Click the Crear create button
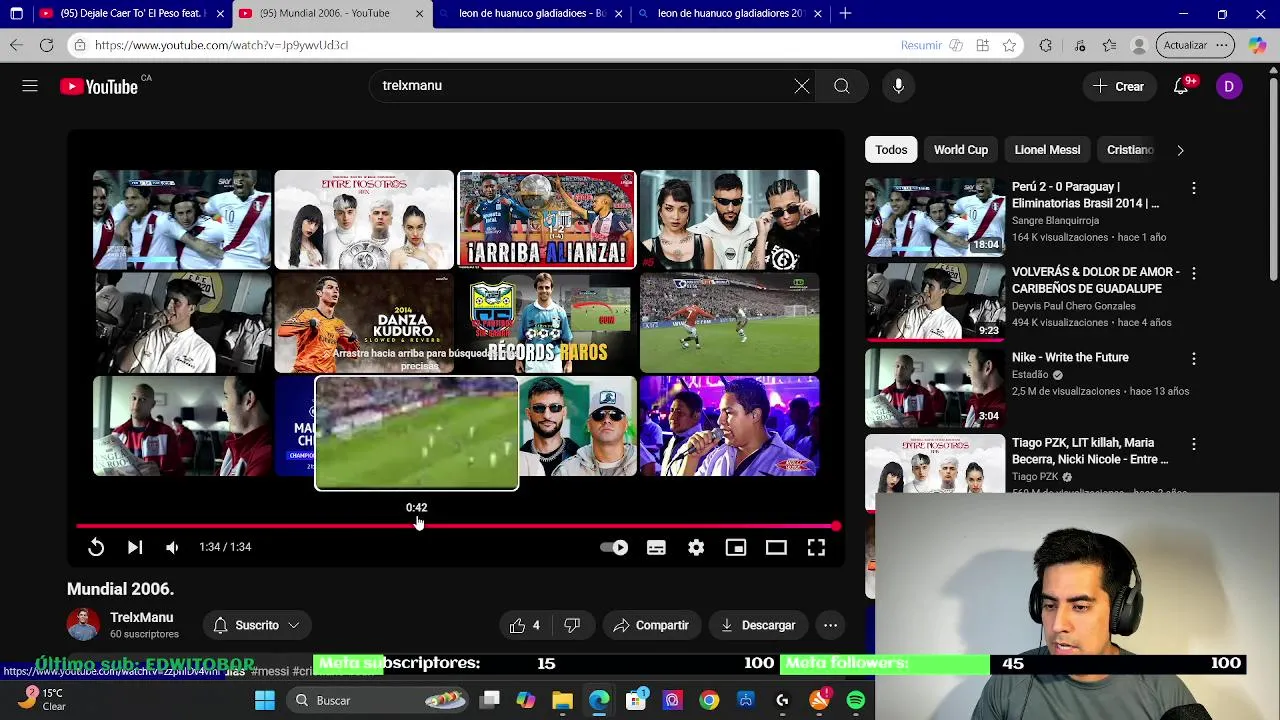Image resolution: width=1280 pixels, height=720 pixels. [1119, 86]
